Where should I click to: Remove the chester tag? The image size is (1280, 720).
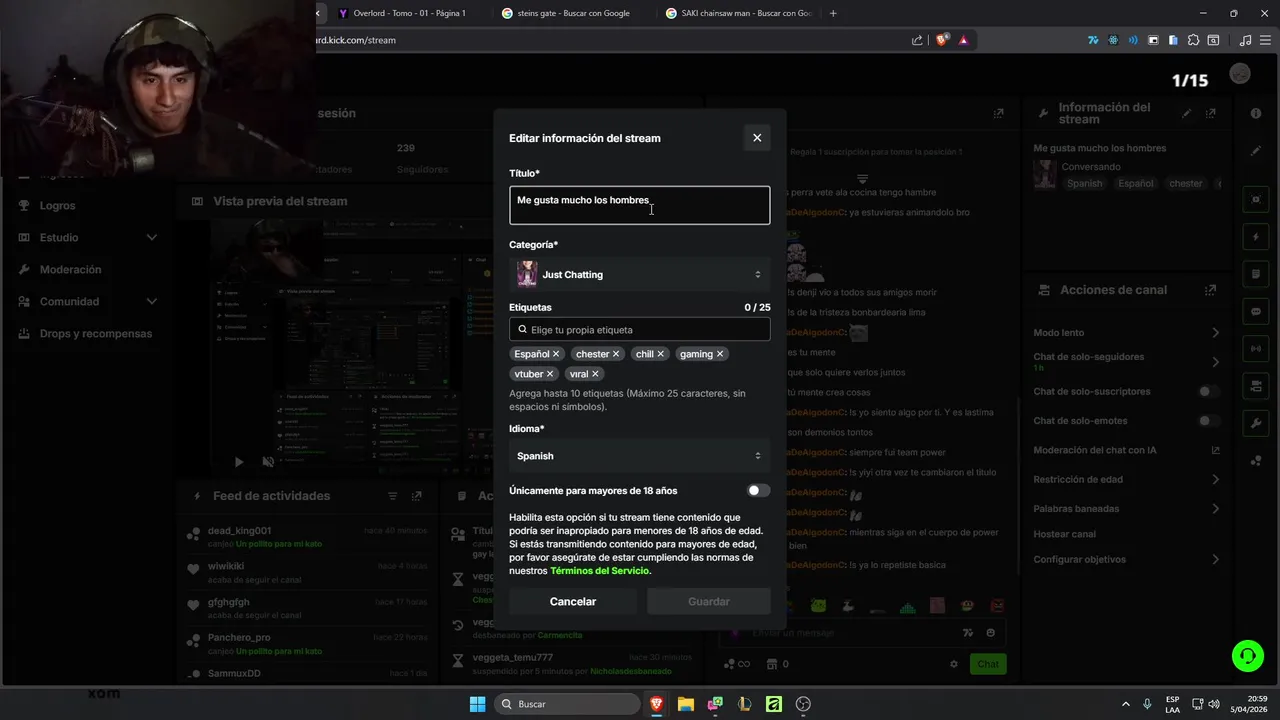(616, 354)
